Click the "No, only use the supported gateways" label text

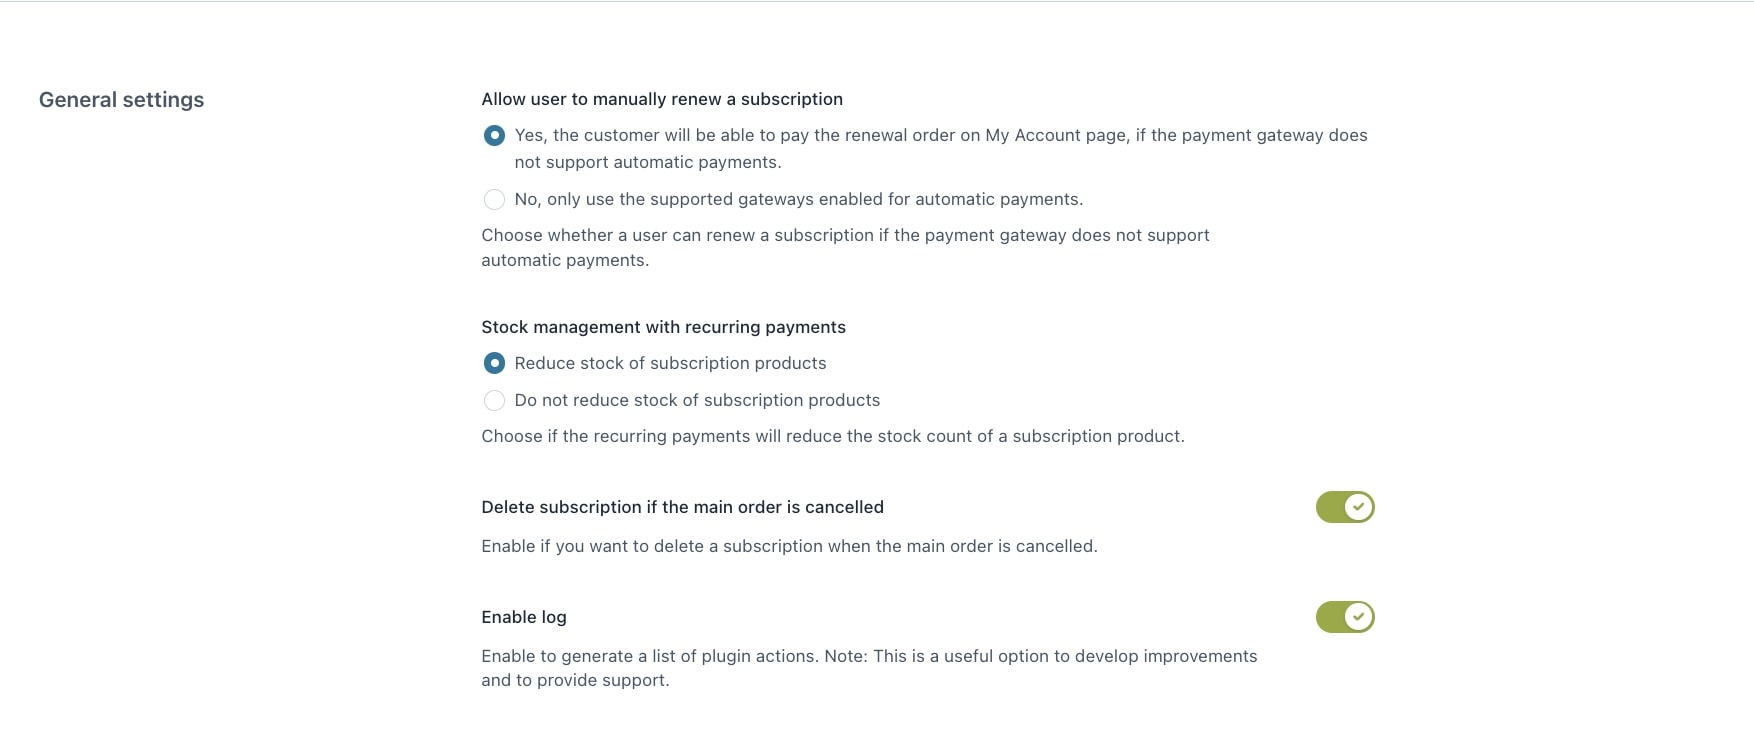tap(798, 199)
